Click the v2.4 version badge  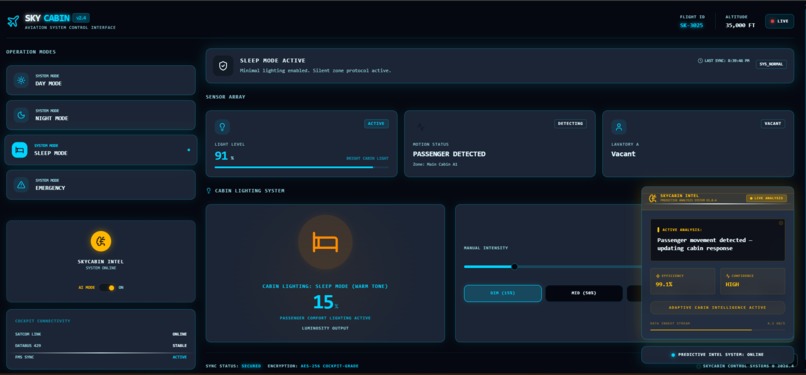coord(81,17)
